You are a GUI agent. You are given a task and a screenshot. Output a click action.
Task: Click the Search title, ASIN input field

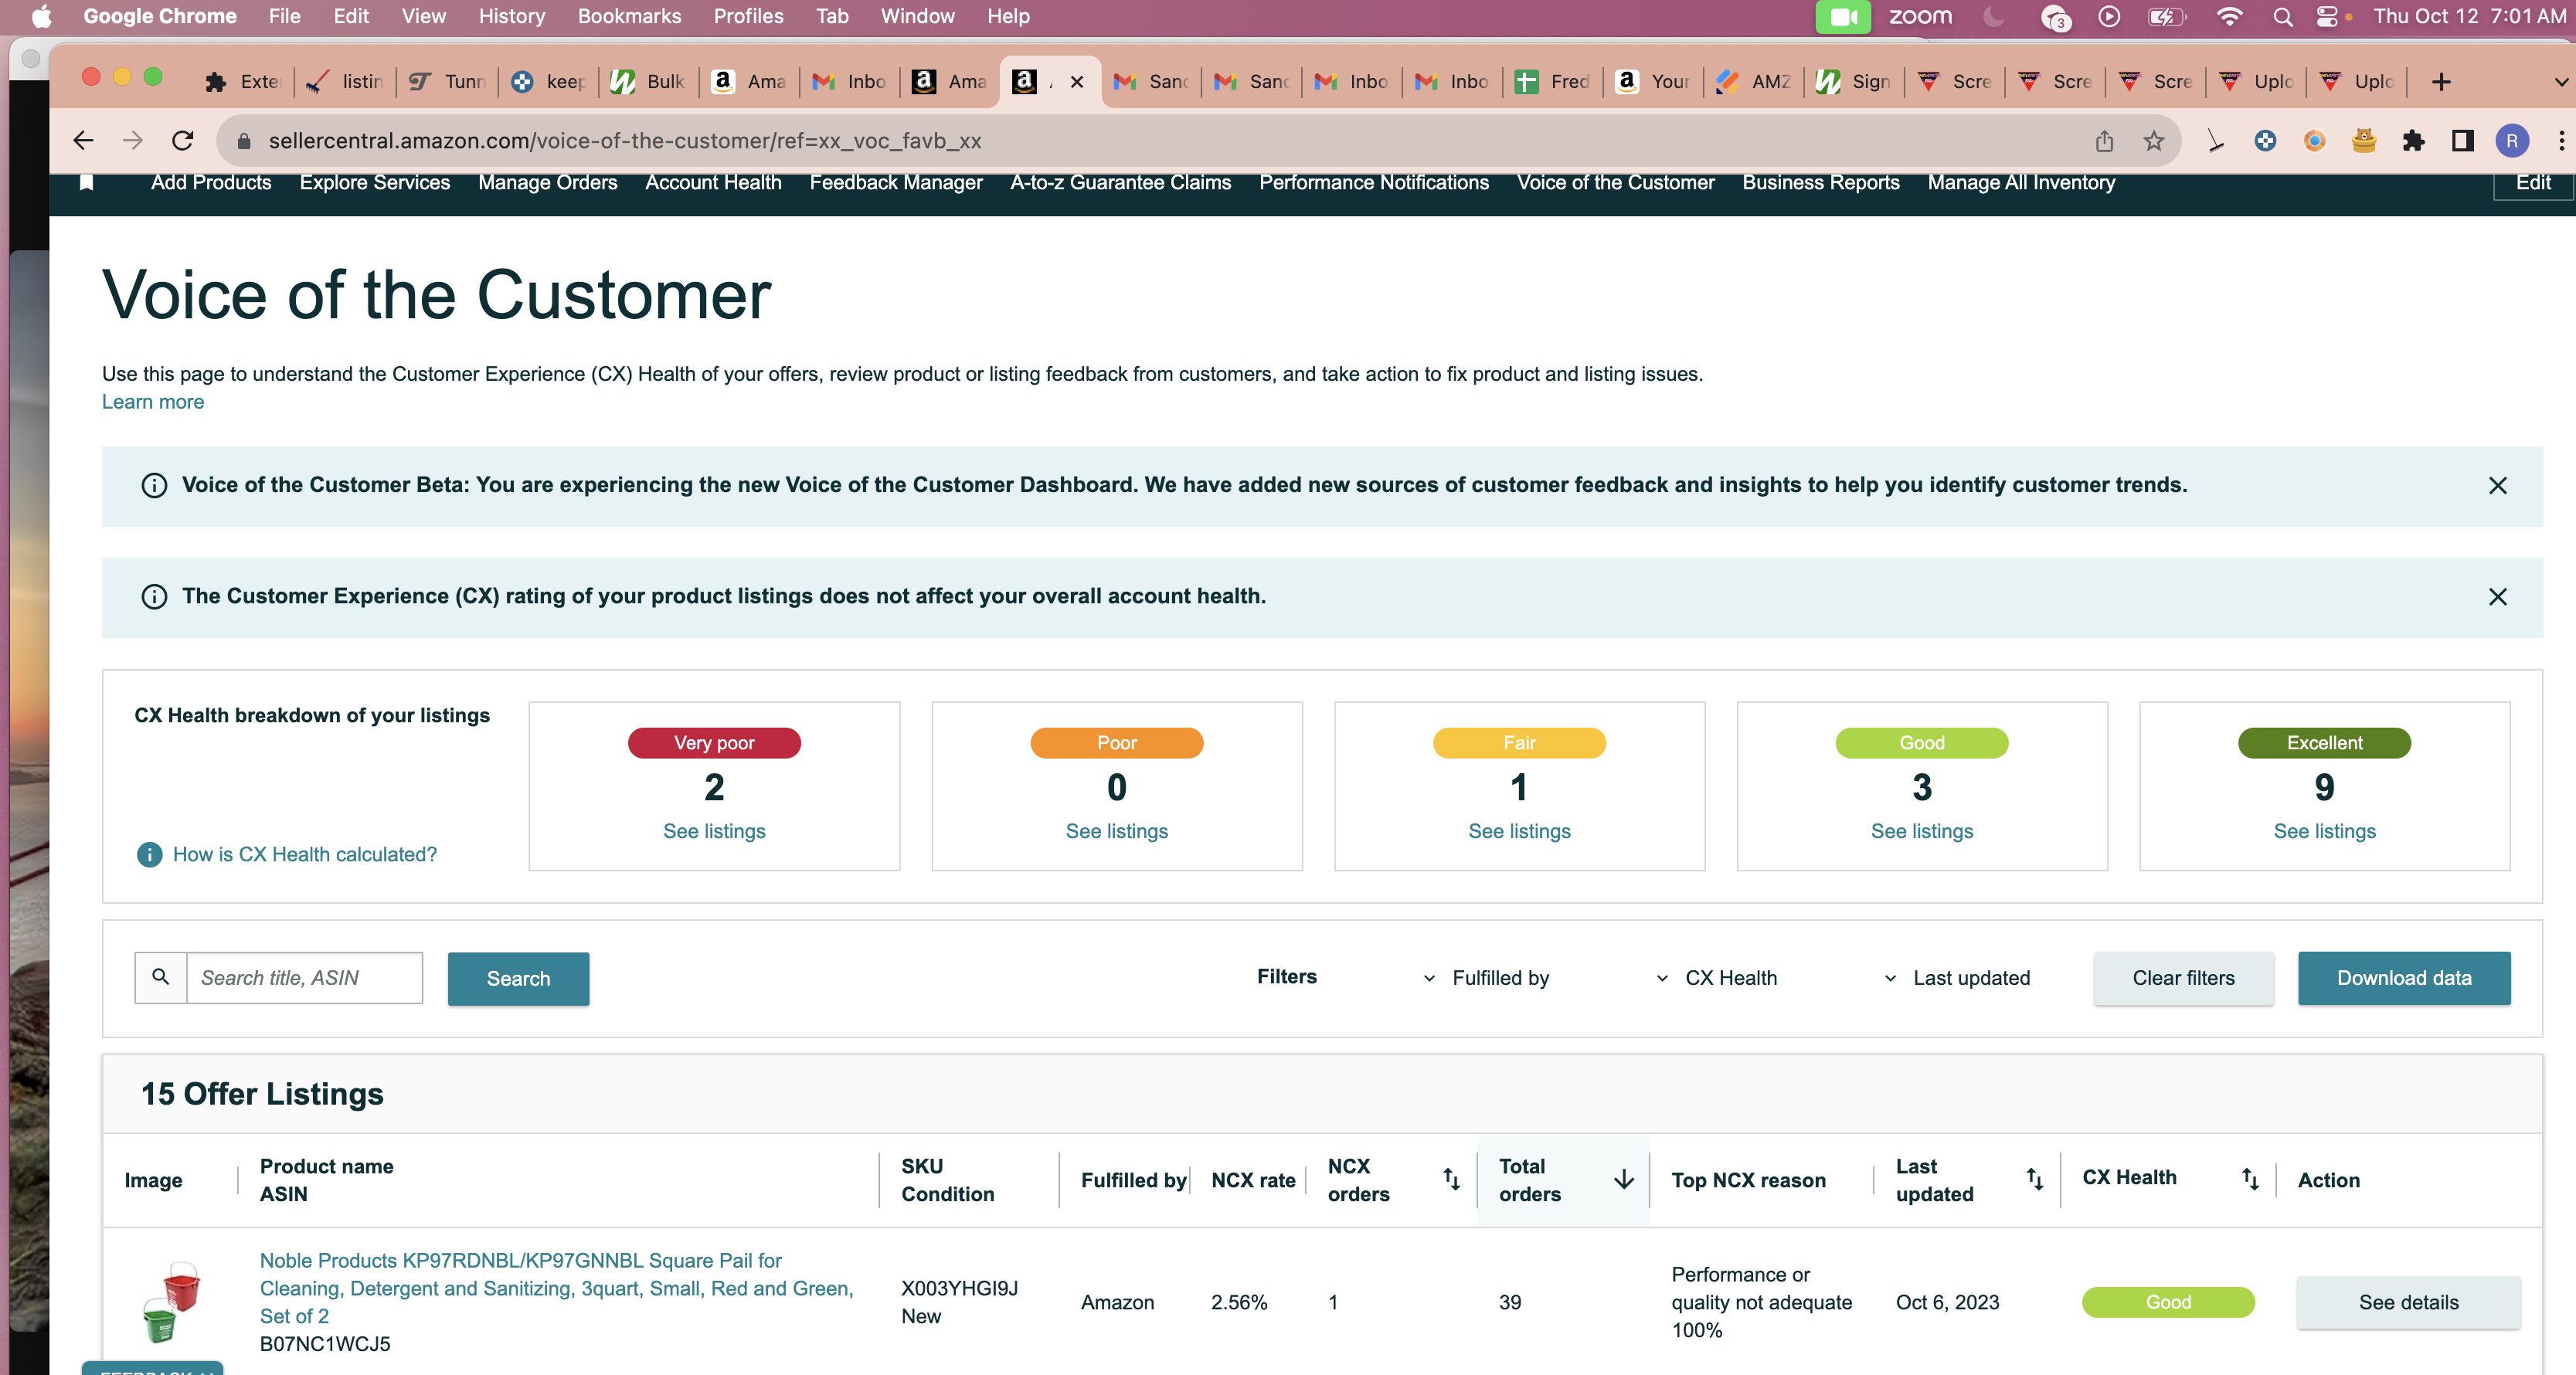(x=304, y=977)
